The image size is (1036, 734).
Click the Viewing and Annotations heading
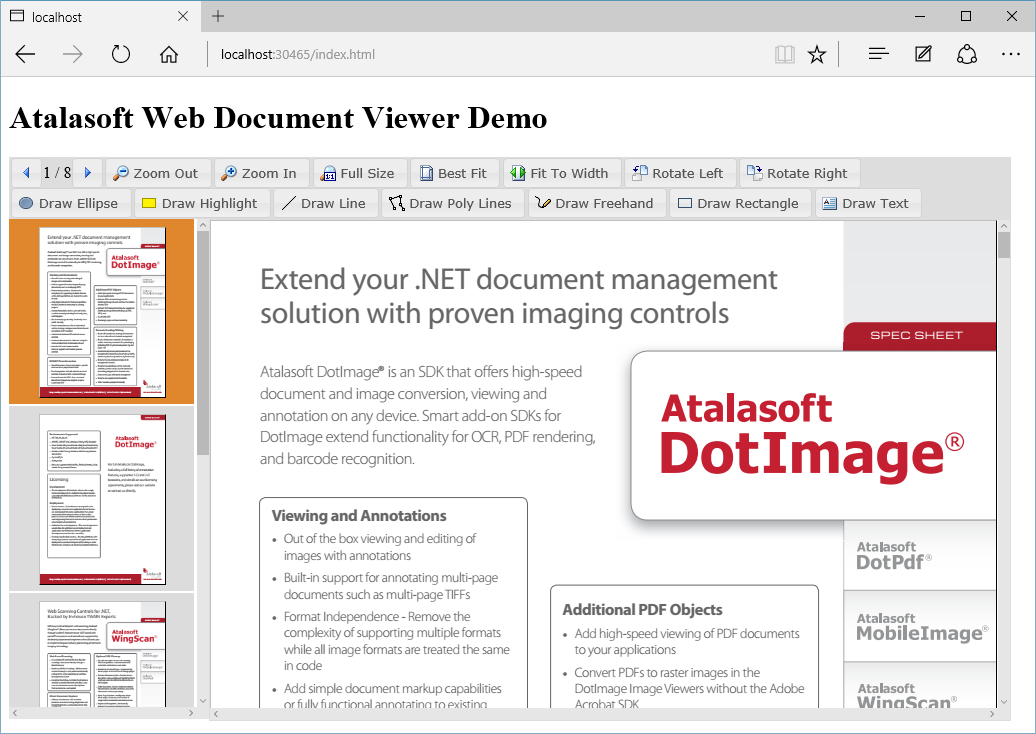tap(359, 516)
